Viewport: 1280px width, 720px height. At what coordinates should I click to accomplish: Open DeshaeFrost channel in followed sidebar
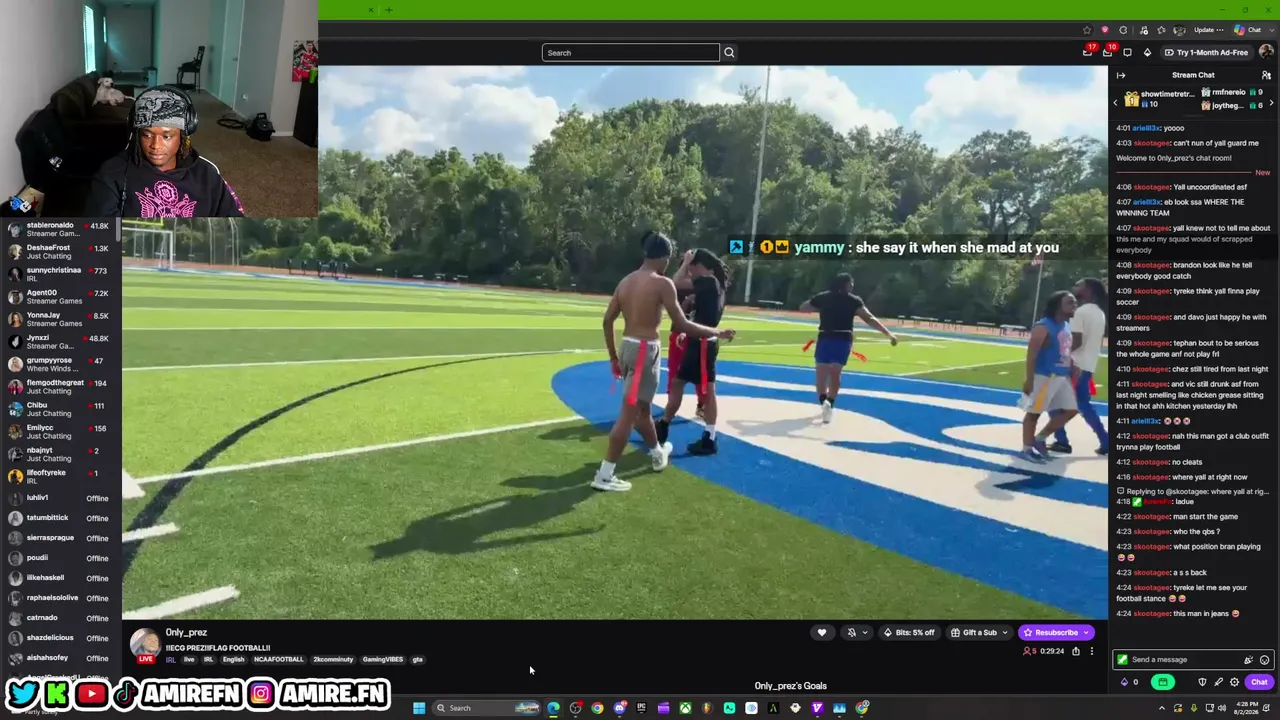pyautogui.click(x=60, y=252)
